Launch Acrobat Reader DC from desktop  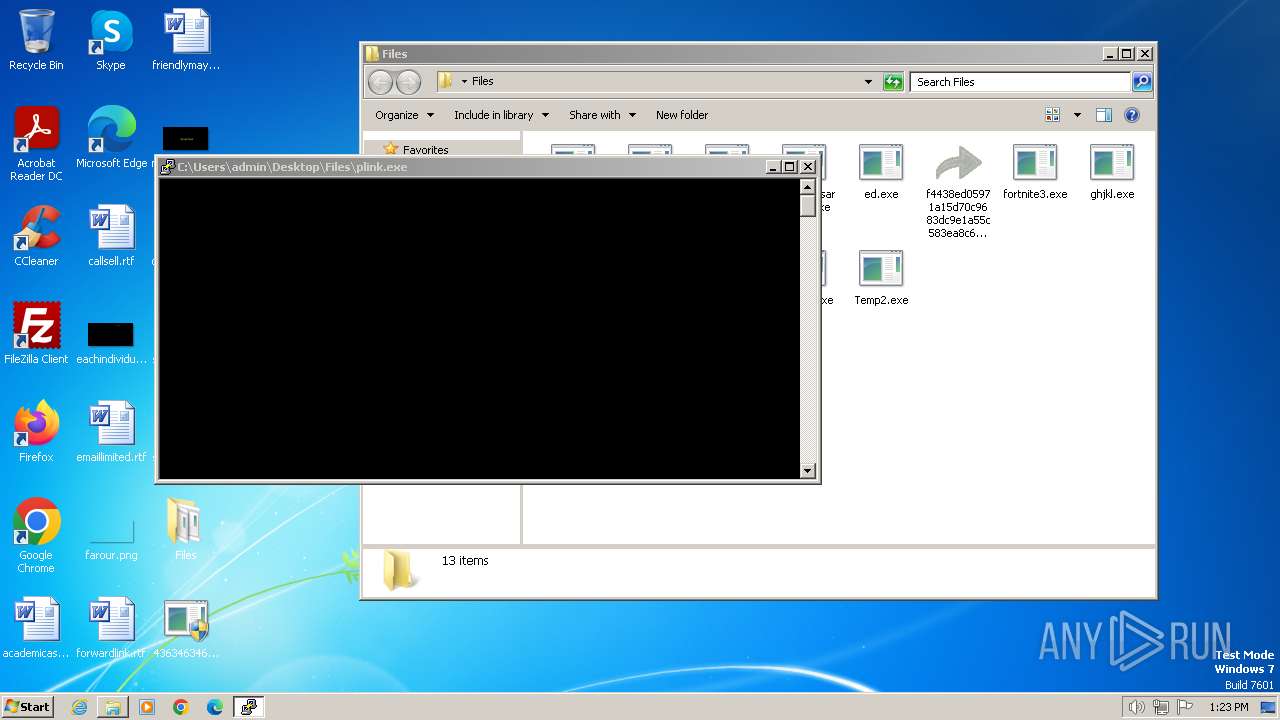click(36, 144)
